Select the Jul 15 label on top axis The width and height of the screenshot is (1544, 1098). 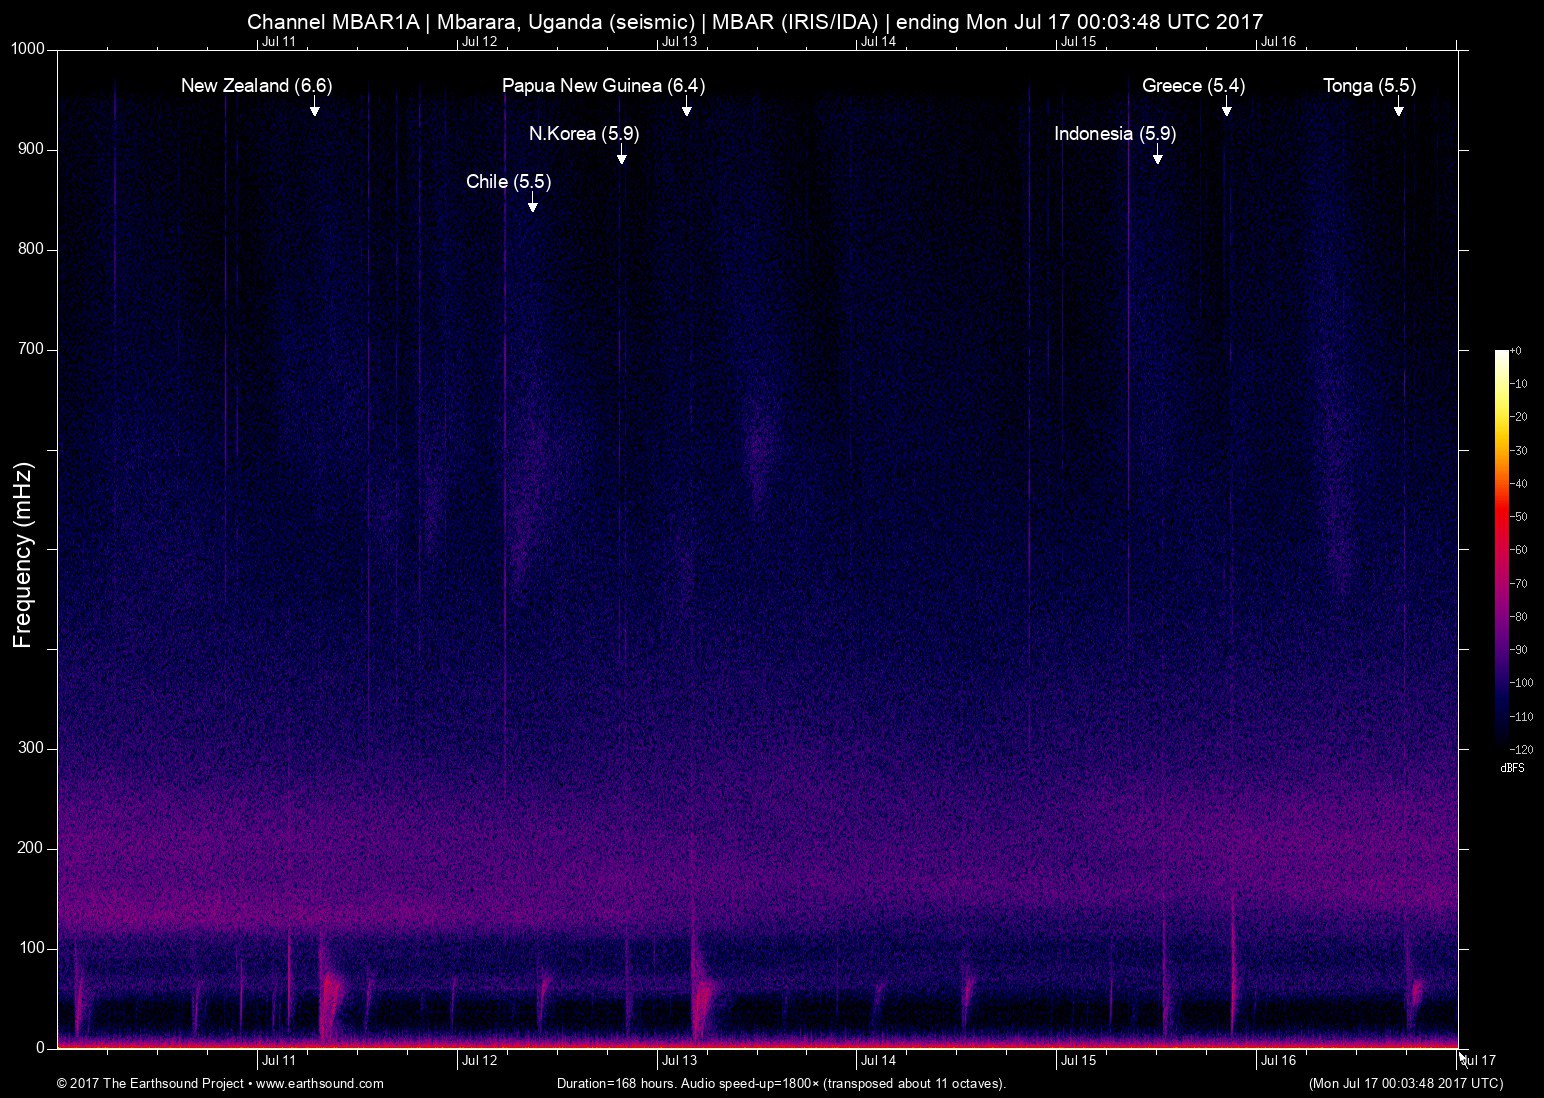1078,41
